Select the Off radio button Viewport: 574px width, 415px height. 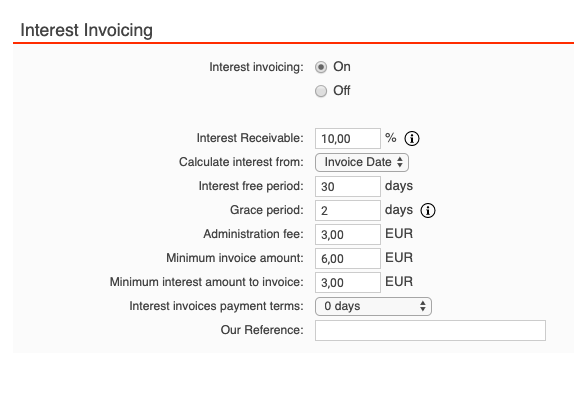tap(321, 91)
